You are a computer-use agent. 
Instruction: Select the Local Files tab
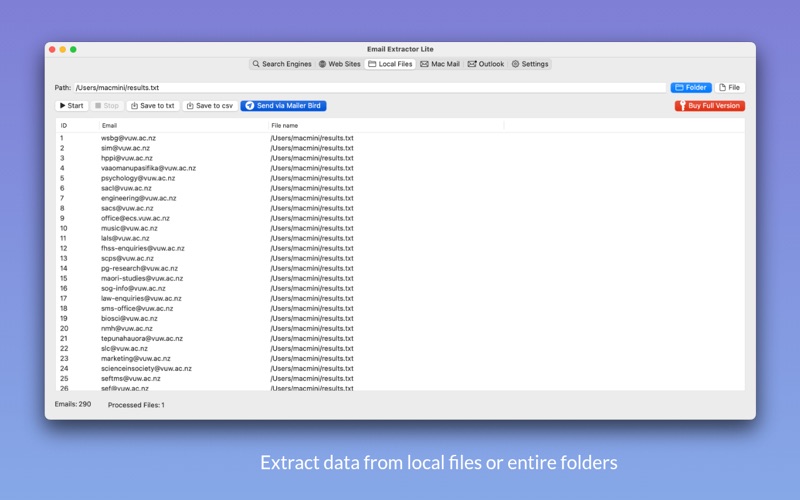(x=390, y=64)
